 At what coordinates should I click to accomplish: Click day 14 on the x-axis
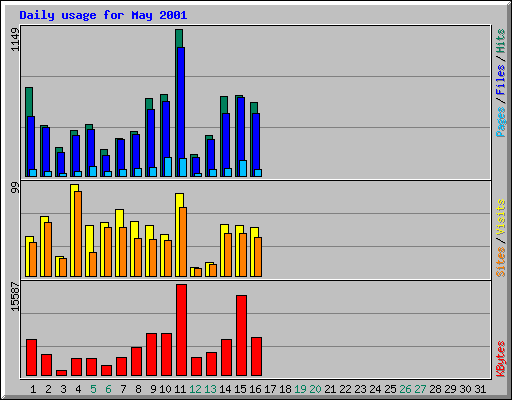pos(225,389)
